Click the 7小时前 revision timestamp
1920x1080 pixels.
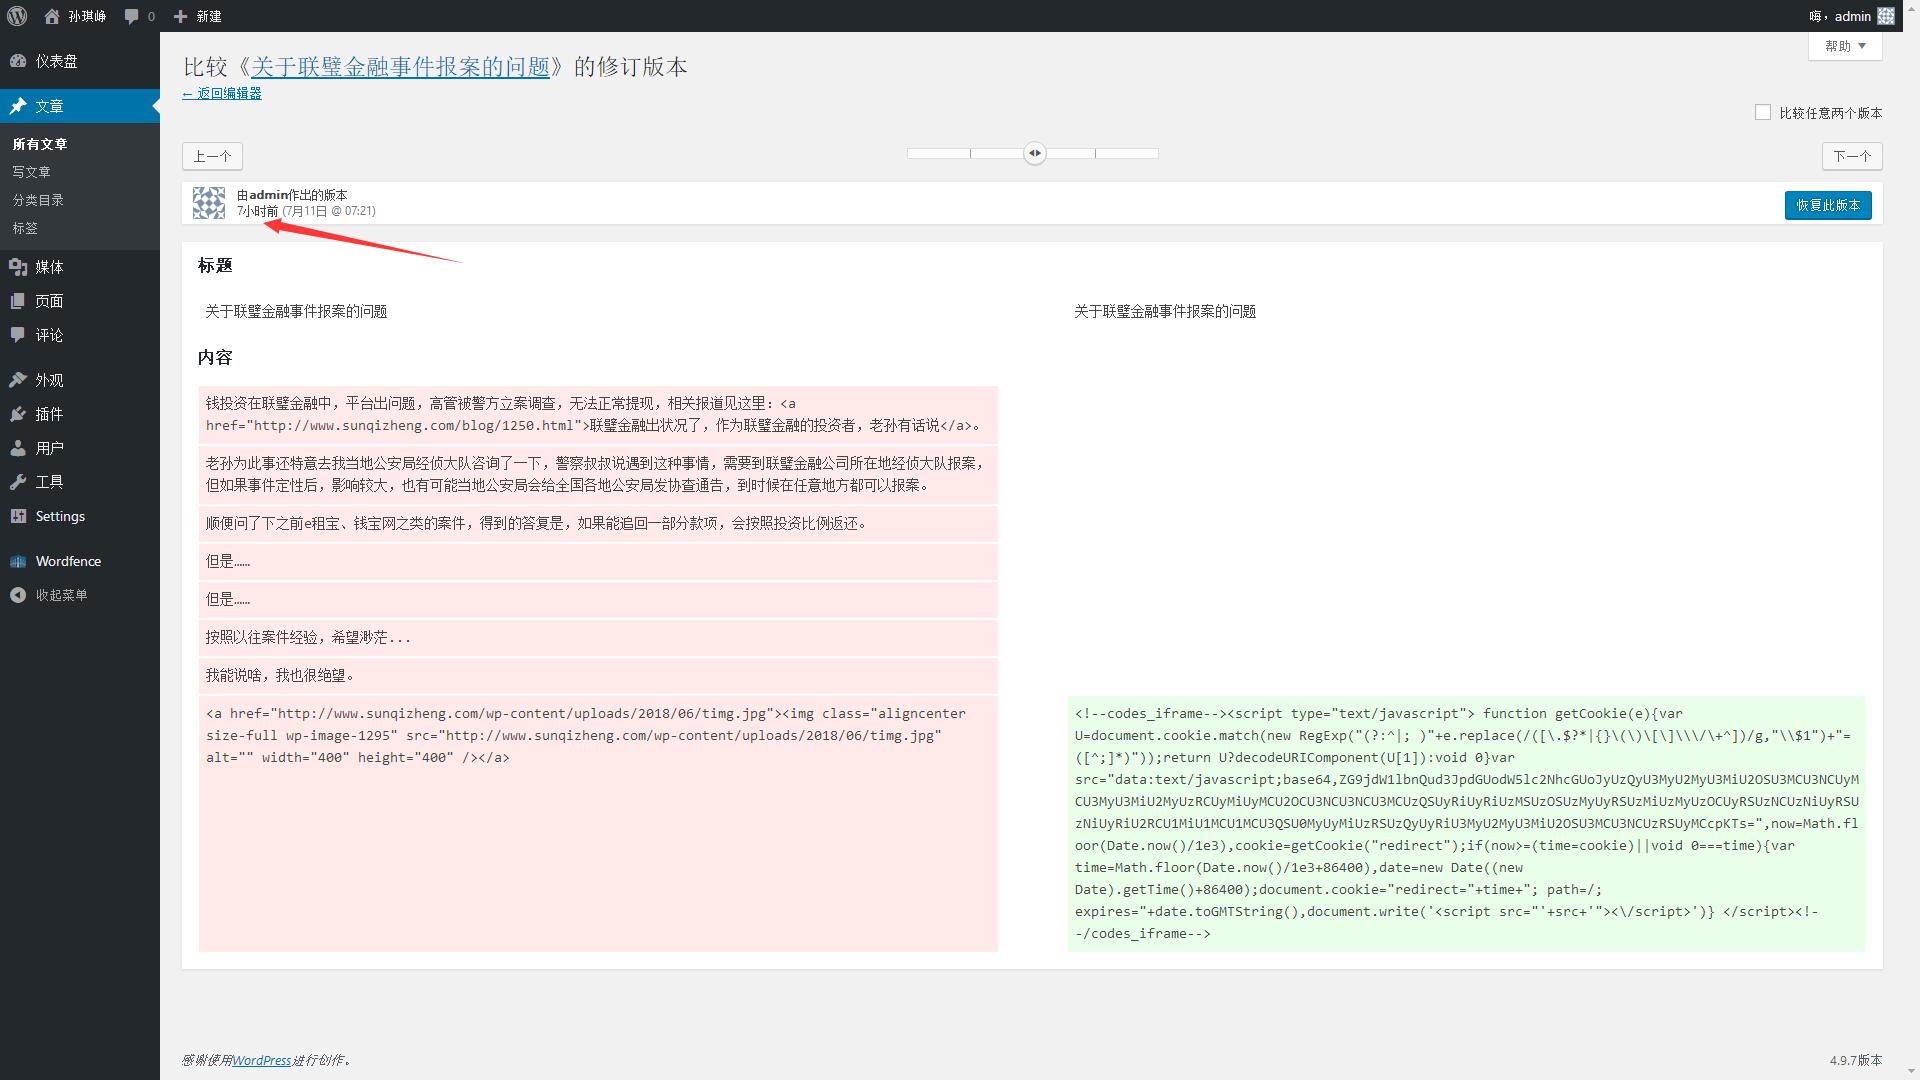point(258,211)
